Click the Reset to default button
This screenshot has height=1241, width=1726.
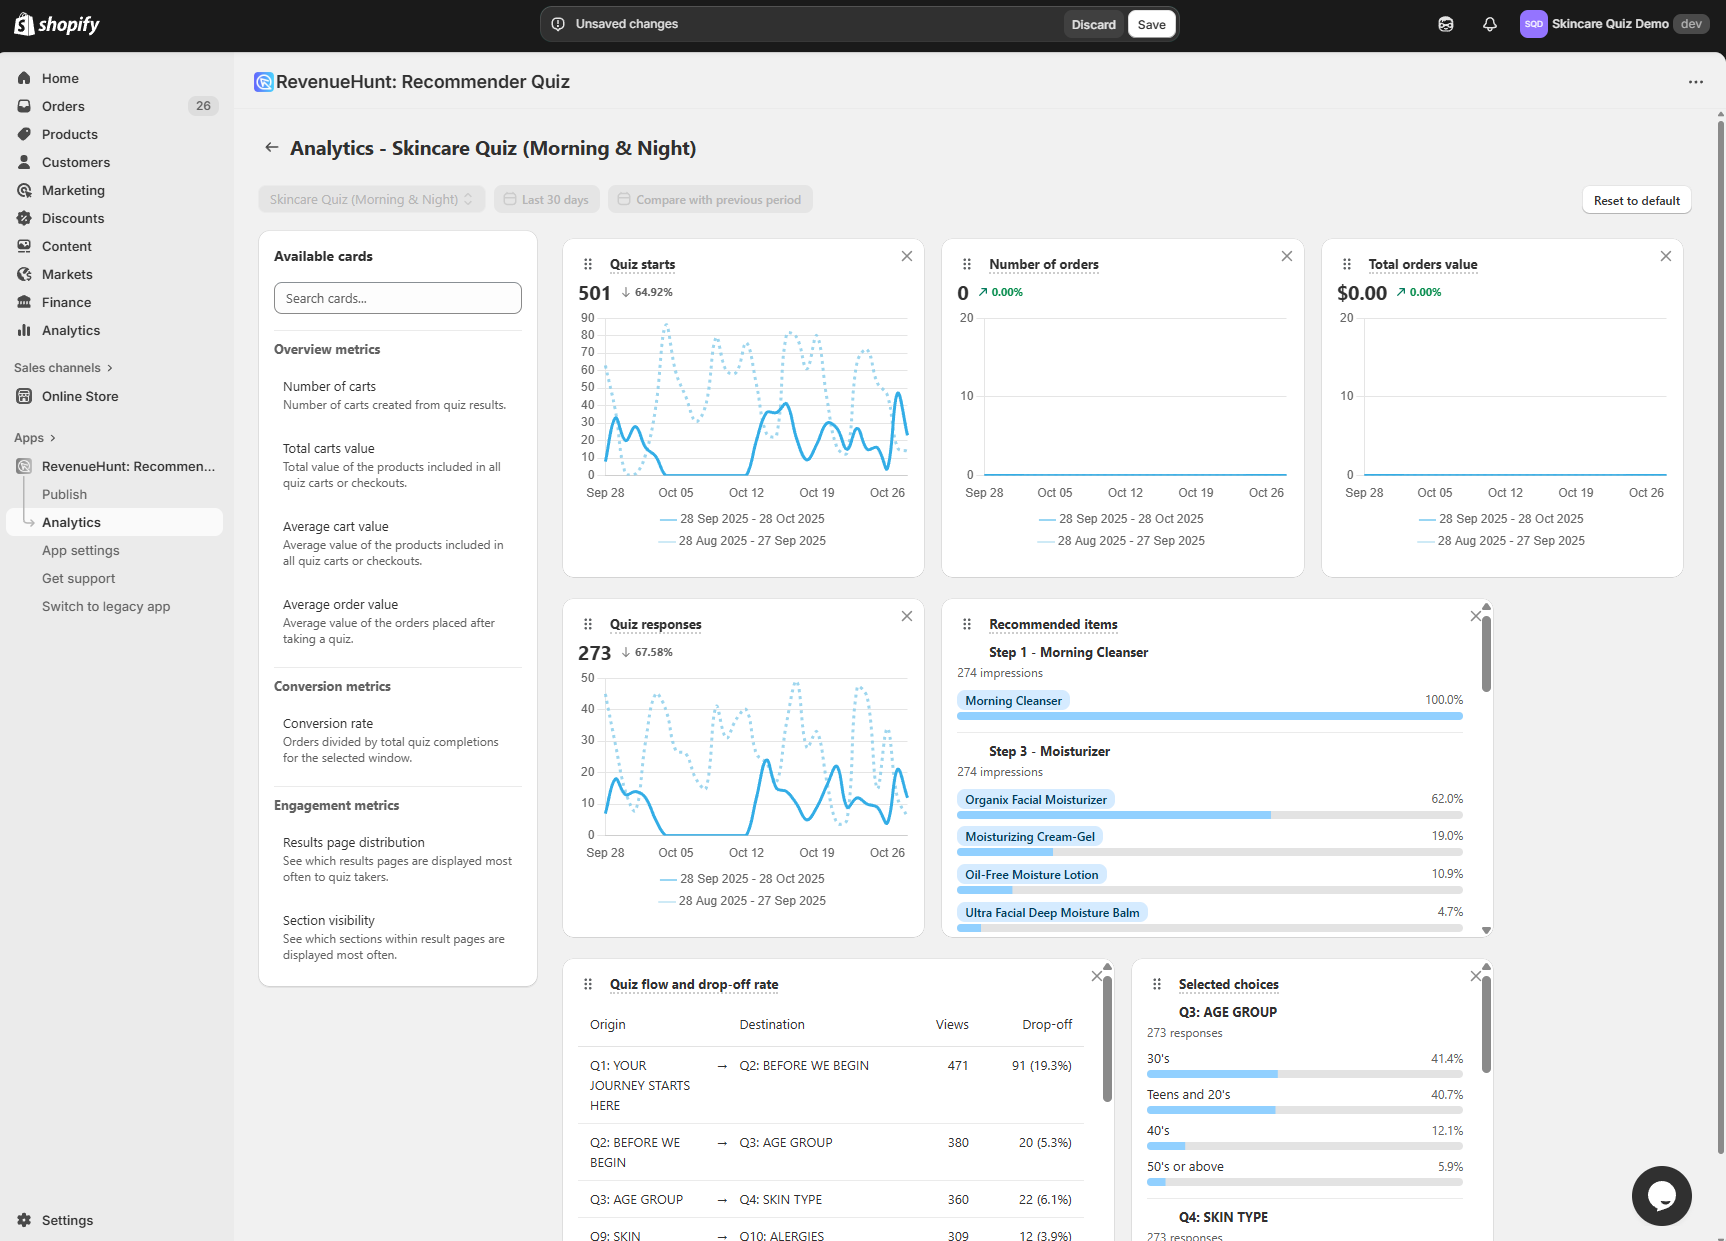[x=1636, y=200]
